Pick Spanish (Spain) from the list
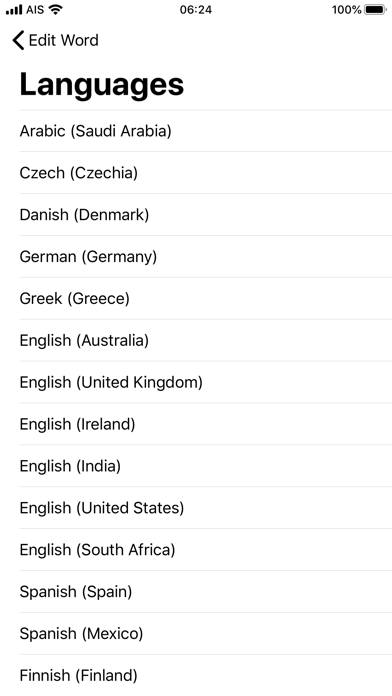The width and height of the screenshot is (392, 696). point(206,592)
